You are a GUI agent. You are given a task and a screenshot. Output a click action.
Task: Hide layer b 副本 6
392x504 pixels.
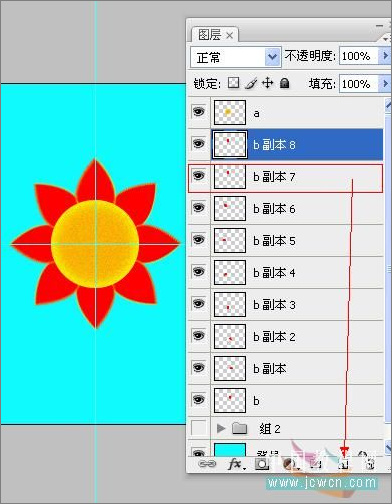[199, 207]
